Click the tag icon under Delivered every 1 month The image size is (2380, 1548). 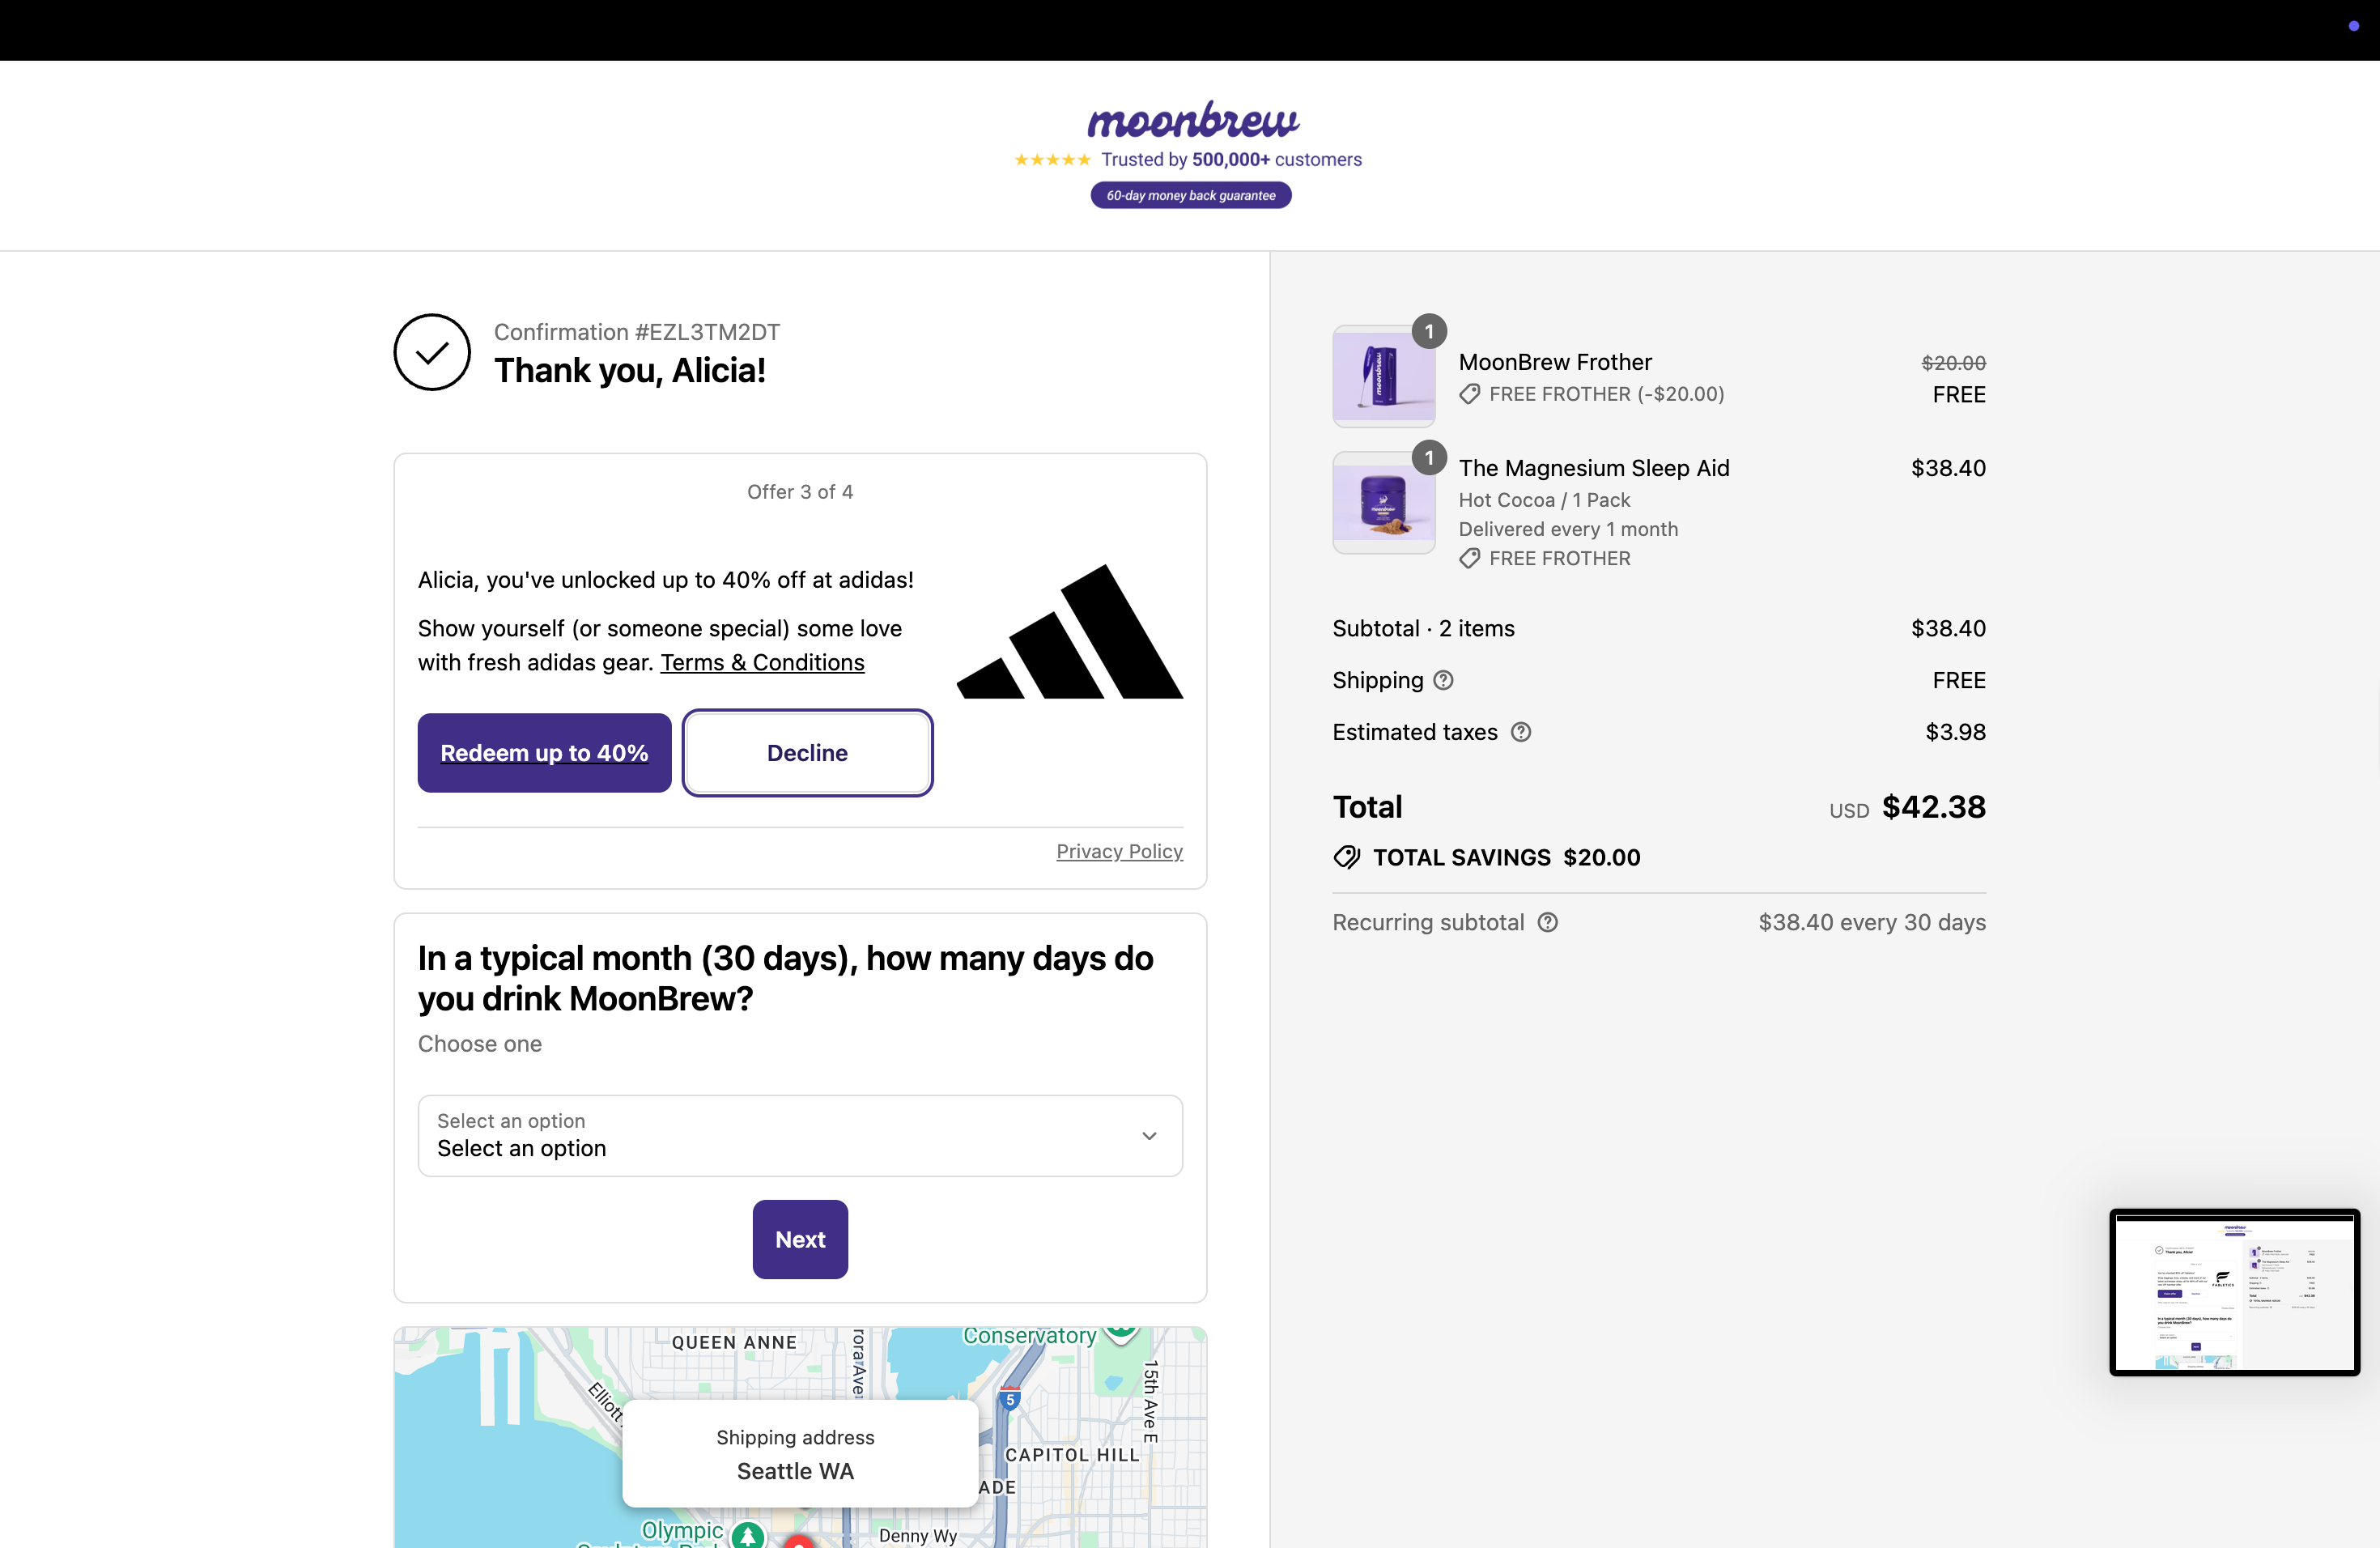point(1469,558)
